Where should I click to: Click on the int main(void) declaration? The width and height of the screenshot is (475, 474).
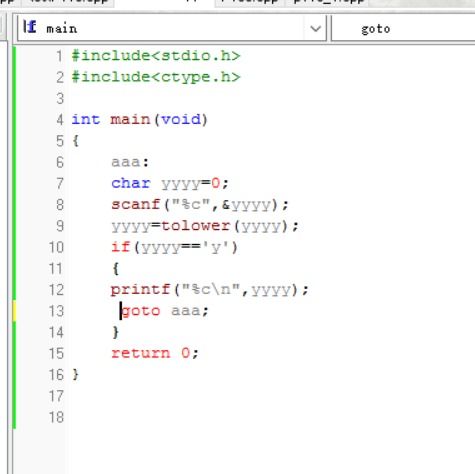tap(140, 119)
